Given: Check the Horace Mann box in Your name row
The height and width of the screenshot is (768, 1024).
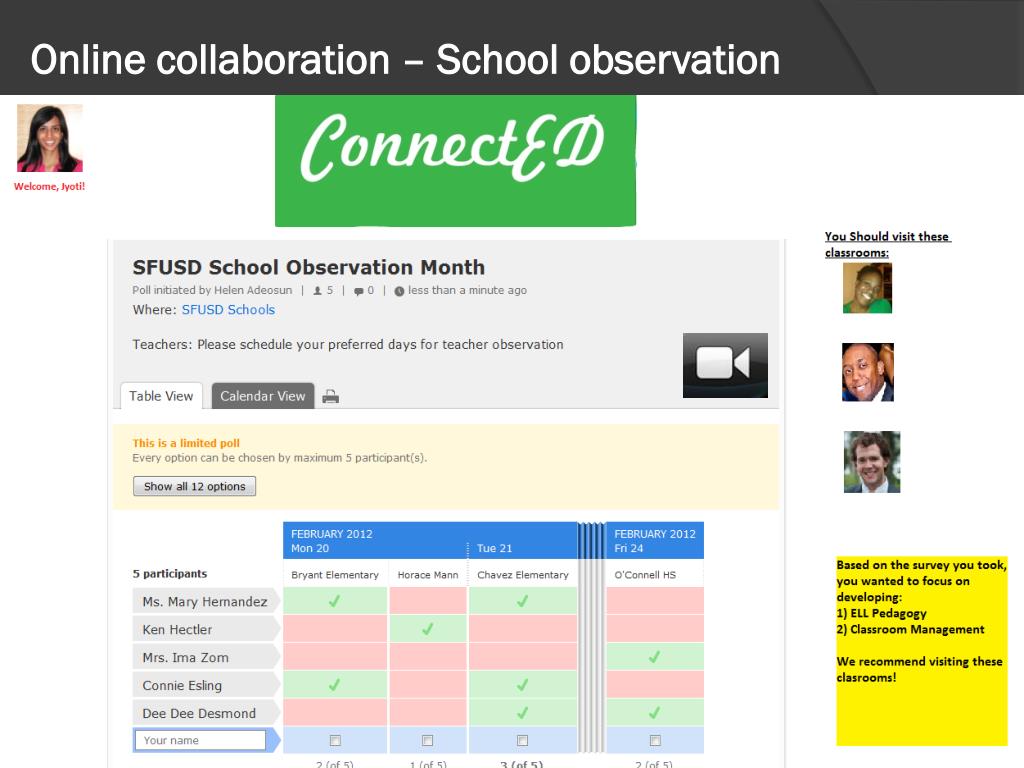Looking at the screenshot, I should click(428, 740).
